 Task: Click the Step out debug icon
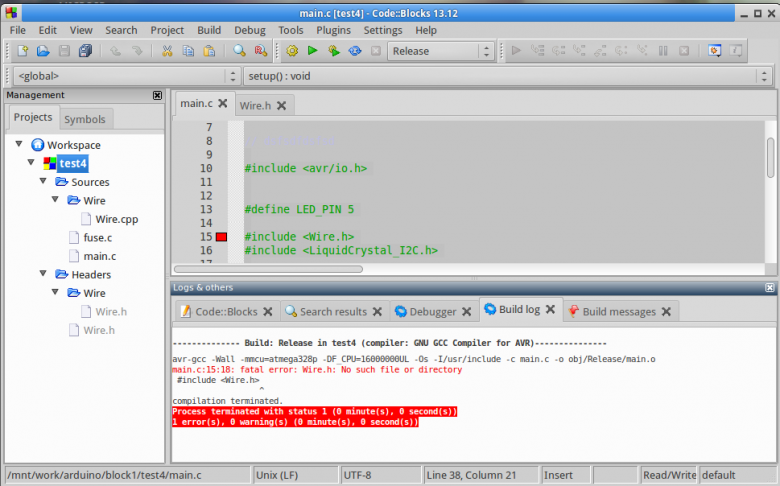600,51
